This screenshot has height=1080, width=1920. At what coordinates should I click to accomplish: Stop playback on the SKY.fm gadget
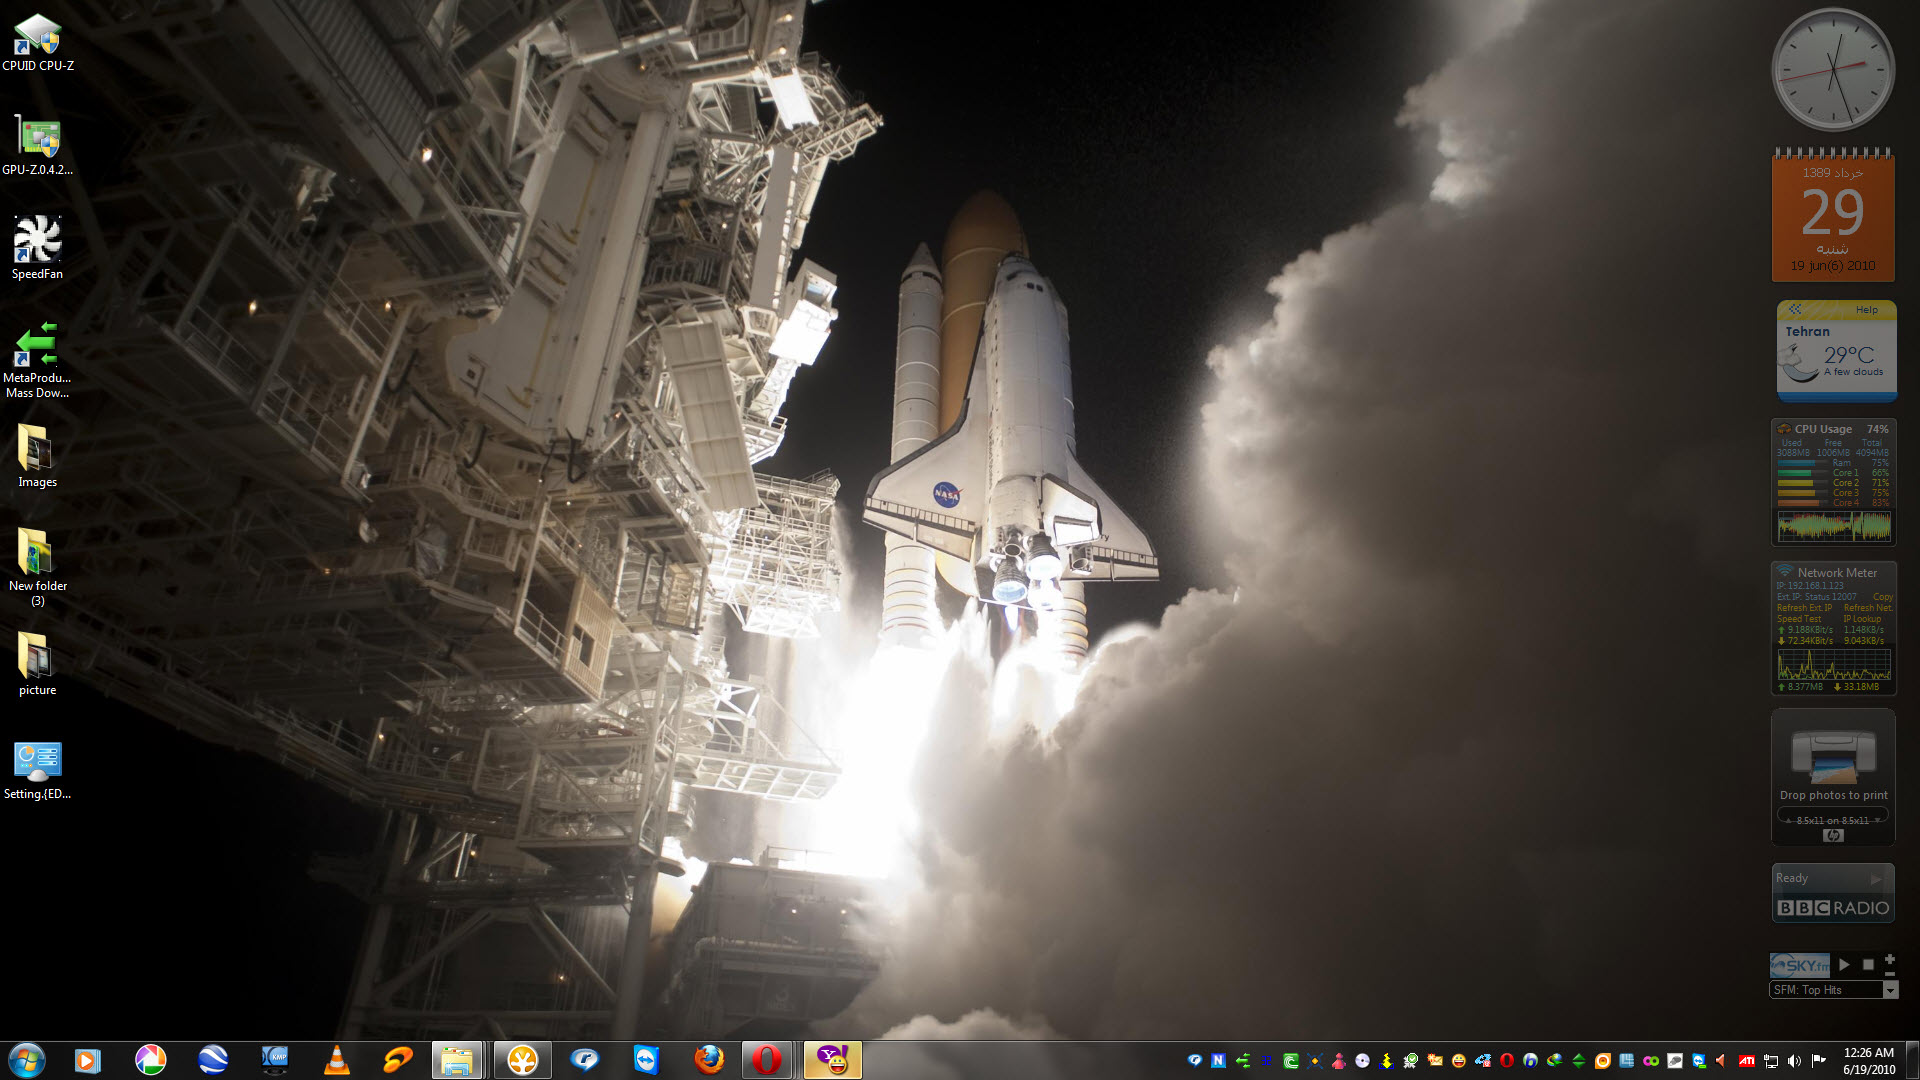pyautogui.click(x=1867, y=965)
